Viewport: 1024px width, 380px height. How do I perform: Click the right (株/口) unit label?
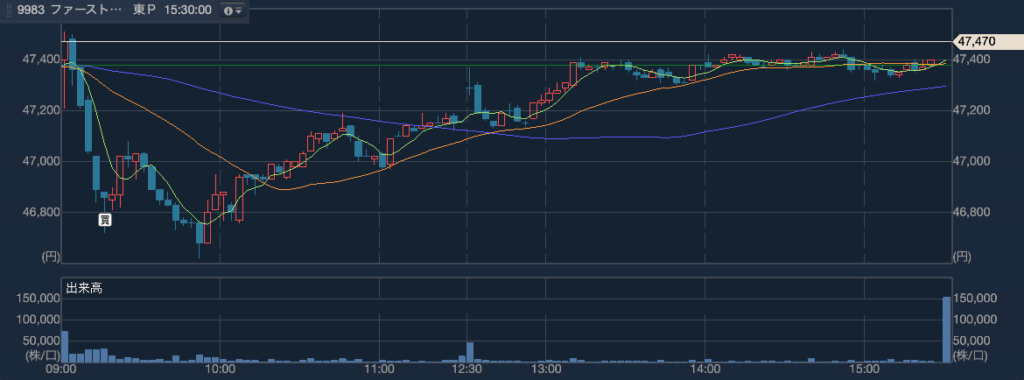tap(970, 356)
